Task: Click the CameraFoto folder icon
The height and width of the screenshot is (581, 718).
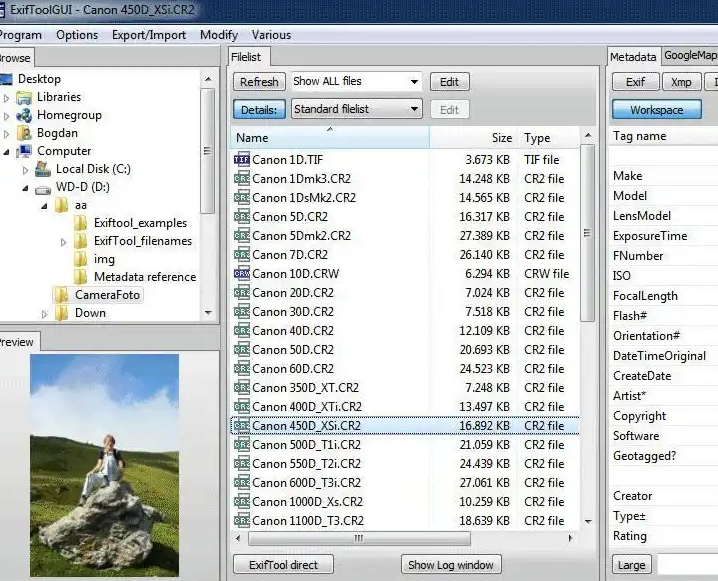Action: (x=61, y=295)
